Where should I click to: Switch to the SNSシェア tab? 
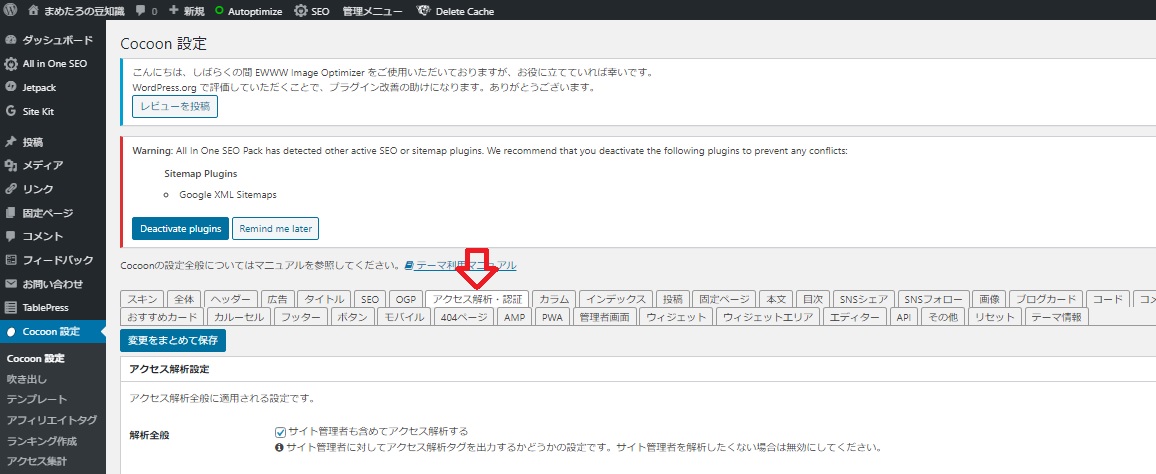pos(864,299)
